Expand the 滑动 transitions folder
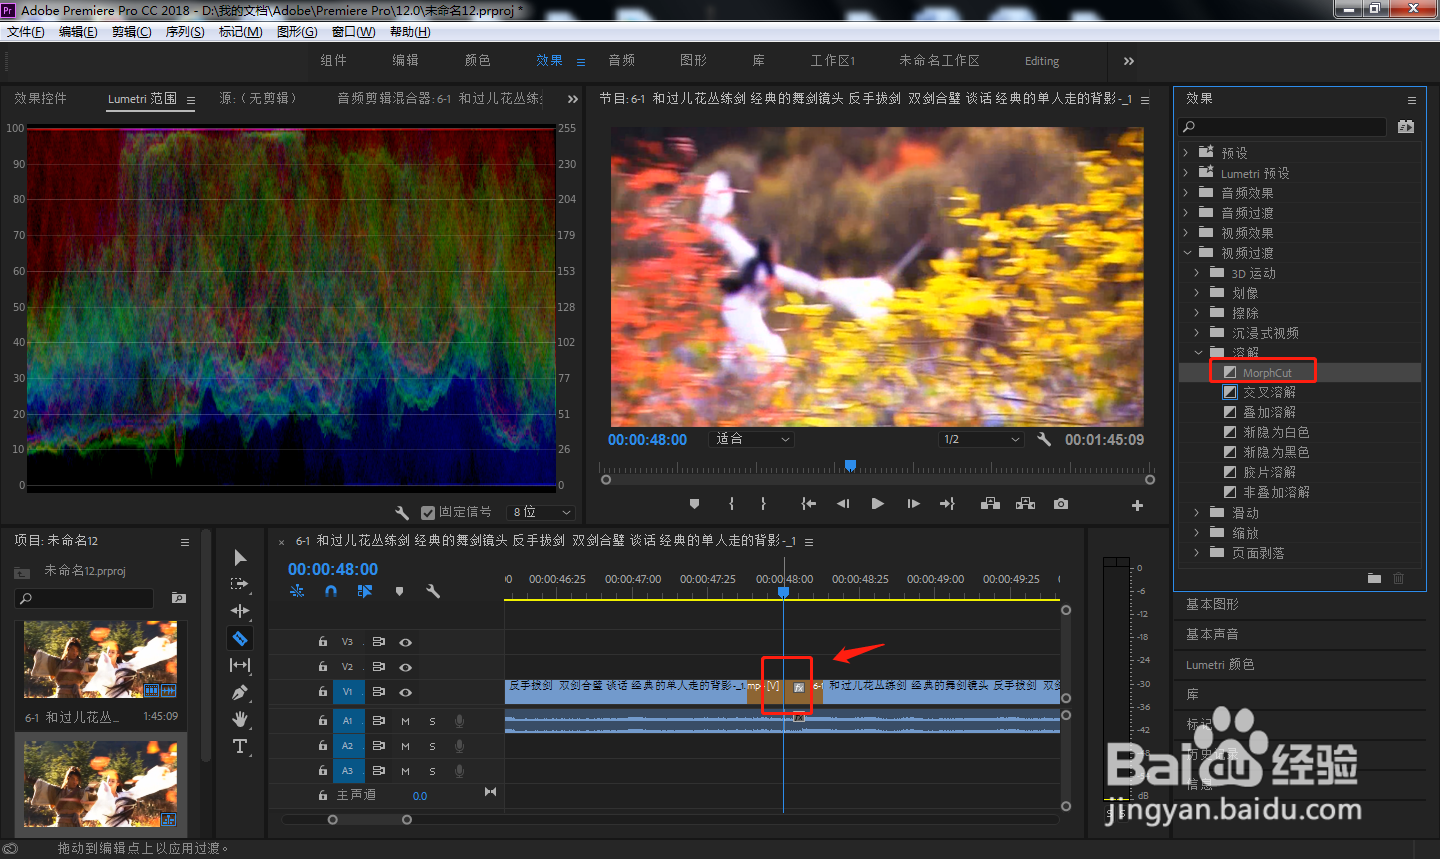 point(1197,513)
